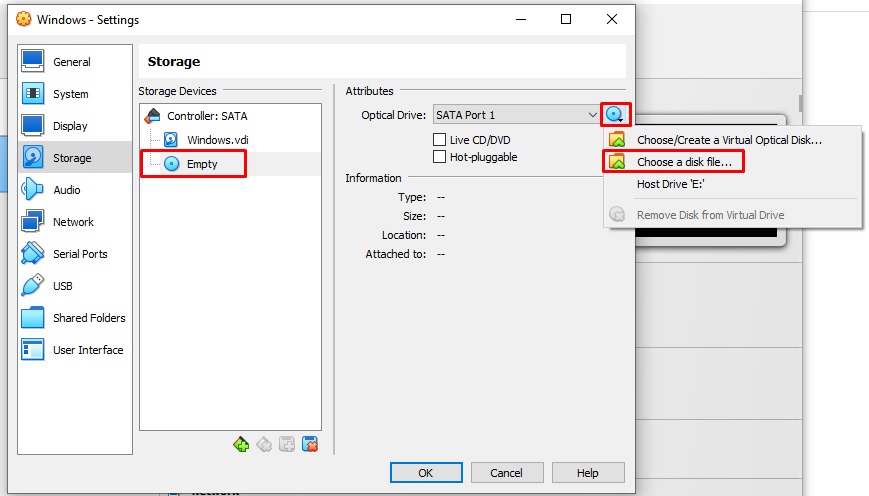Click the 'Storage Devices' section label
The height and width of the screenshot is (496, 869).
(177, 91)
